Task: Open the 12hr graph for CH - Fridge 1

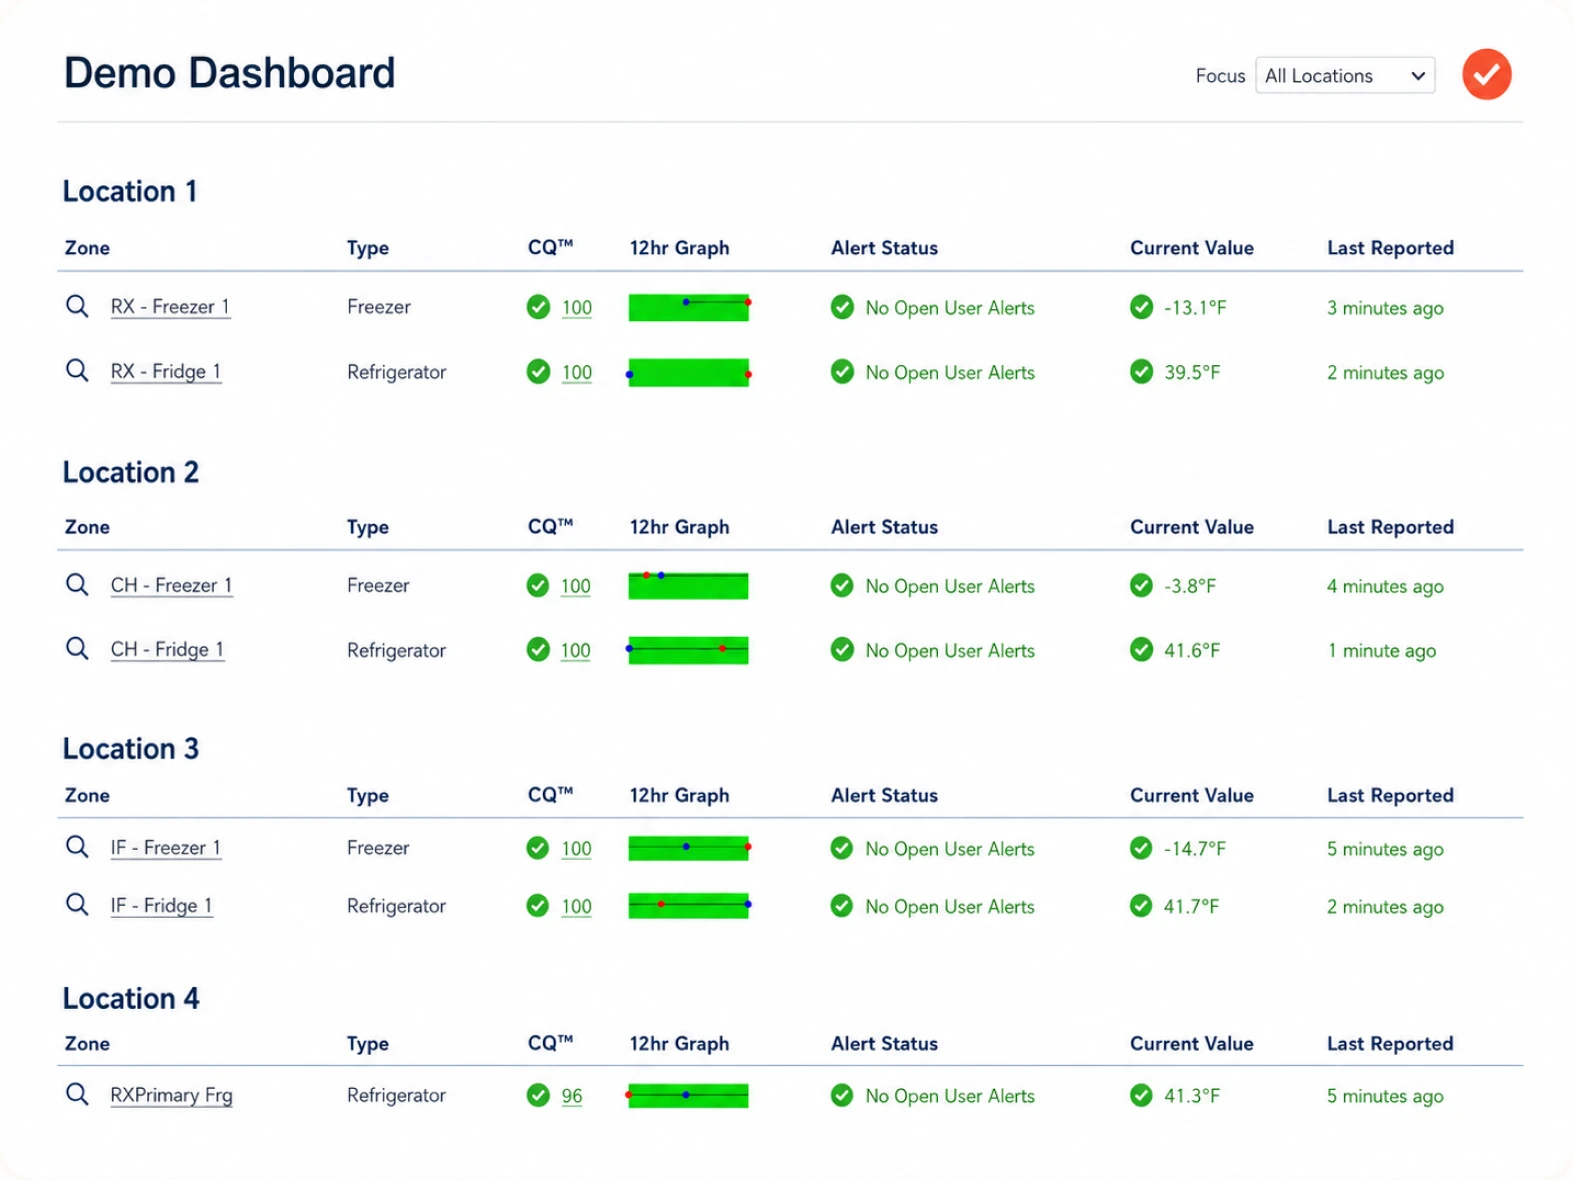Action: pos(688,650)
